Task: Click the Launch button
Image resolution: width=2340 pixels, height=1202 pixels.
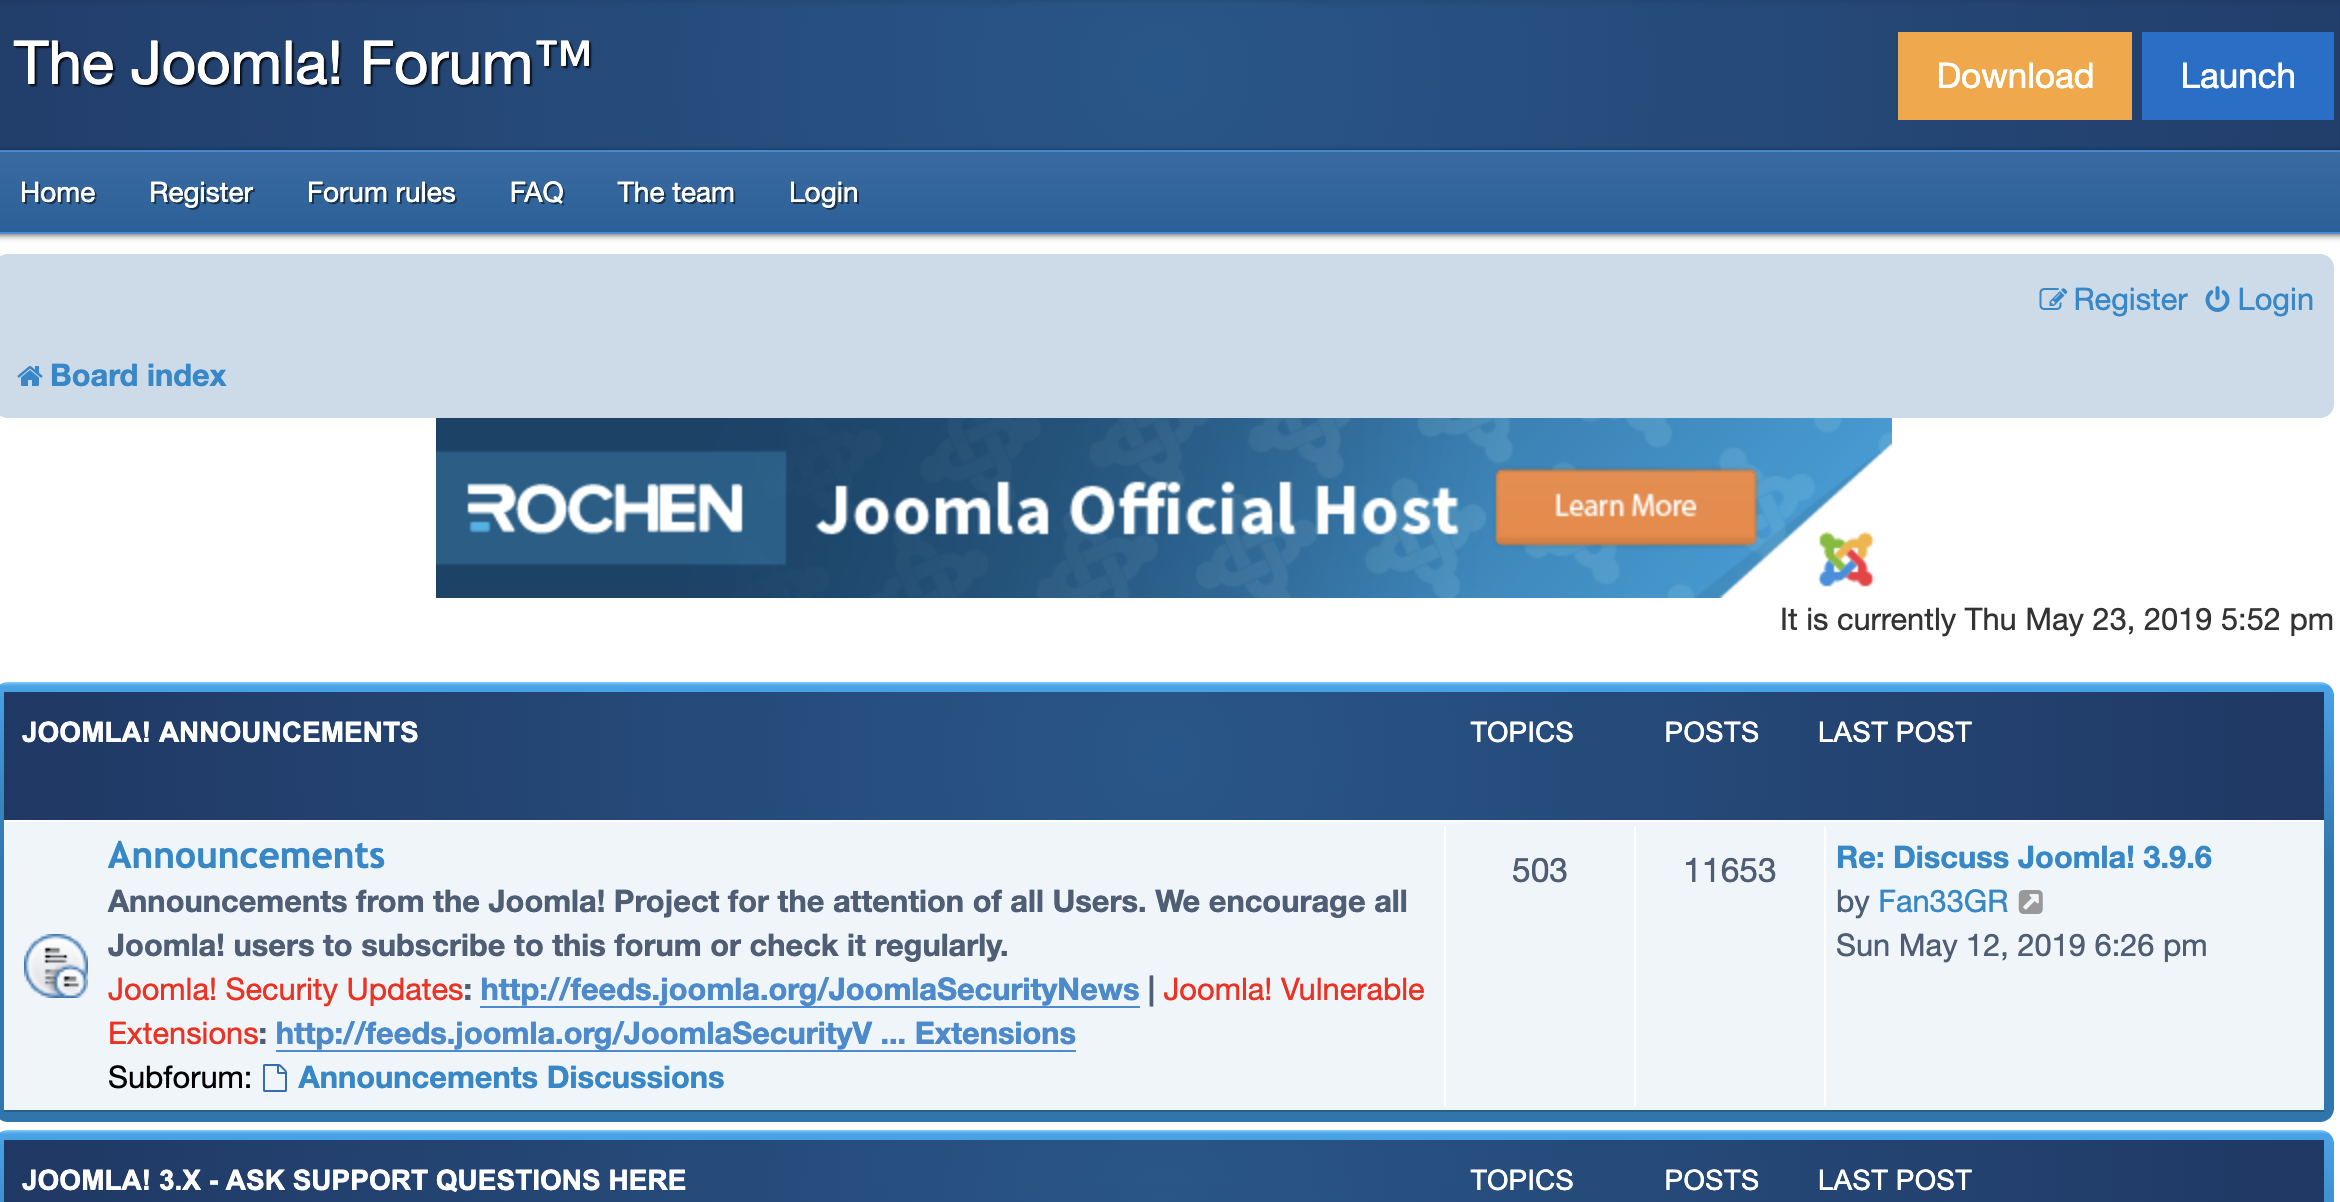Action: 2237,76
